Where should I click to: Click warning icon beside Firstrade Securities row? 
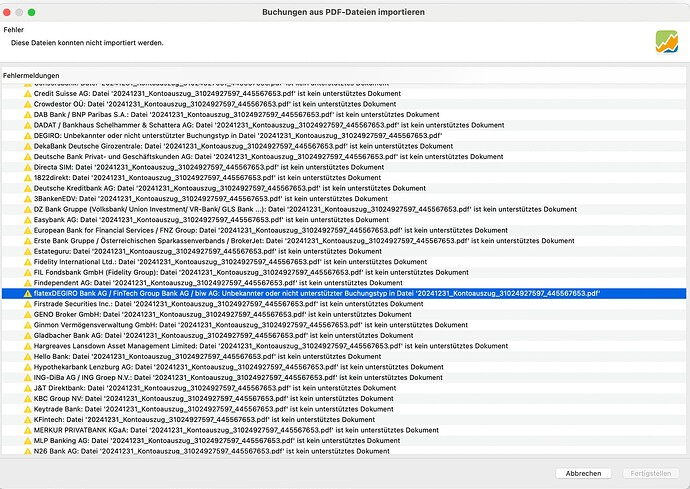(28, 304)
